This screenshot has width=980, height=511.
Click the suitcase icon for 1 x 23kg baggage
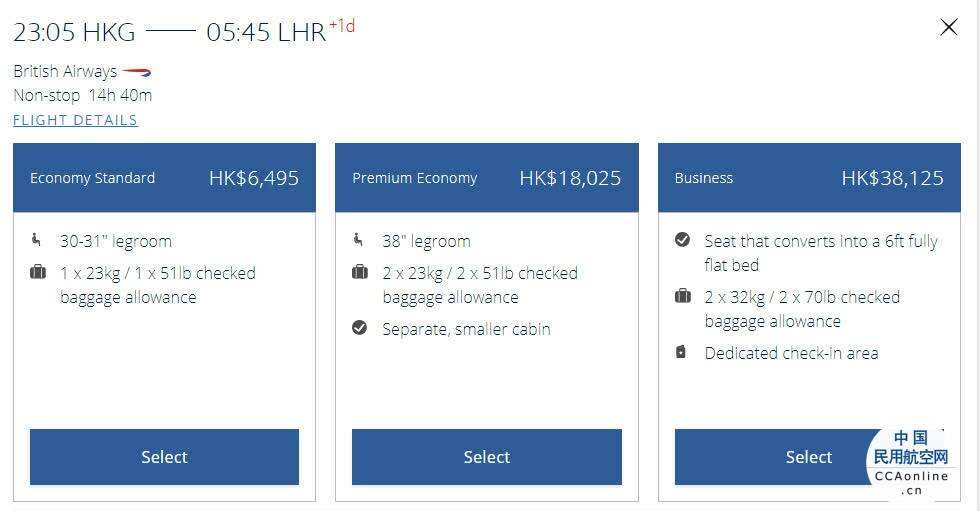pyautogui.click(x=38, y=272)
